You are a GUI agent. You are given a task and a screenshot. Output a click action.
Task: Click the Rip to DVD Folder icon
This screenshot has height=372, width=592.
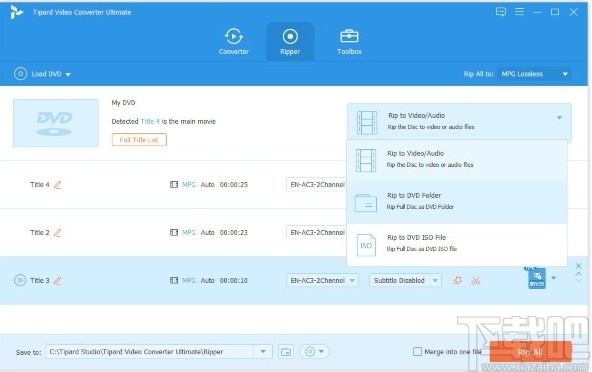(366, 203)
